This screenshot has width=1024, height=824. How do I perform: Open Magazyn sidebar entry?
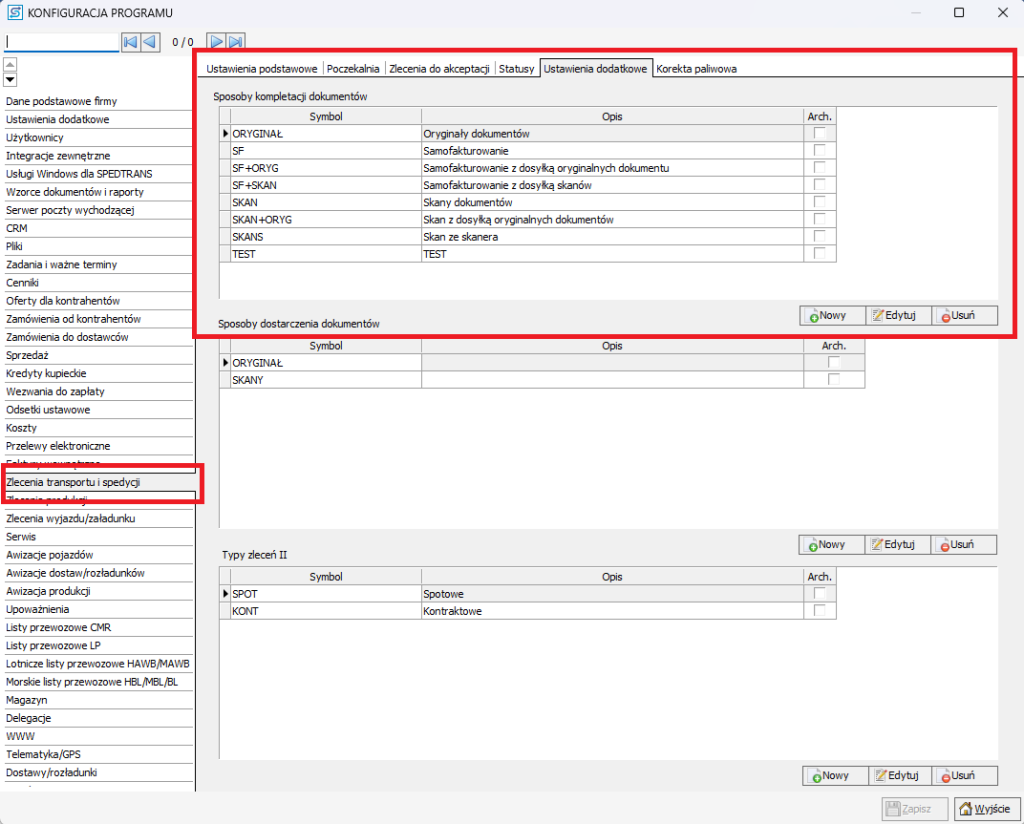point(98,700)
